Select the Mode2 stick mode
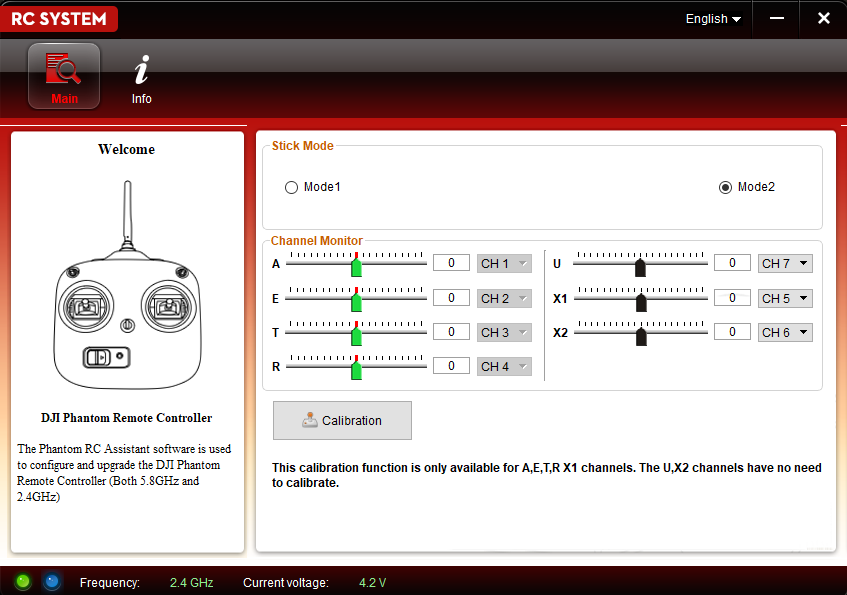Screen dimensions: 847x595 (x=726, y=187)
